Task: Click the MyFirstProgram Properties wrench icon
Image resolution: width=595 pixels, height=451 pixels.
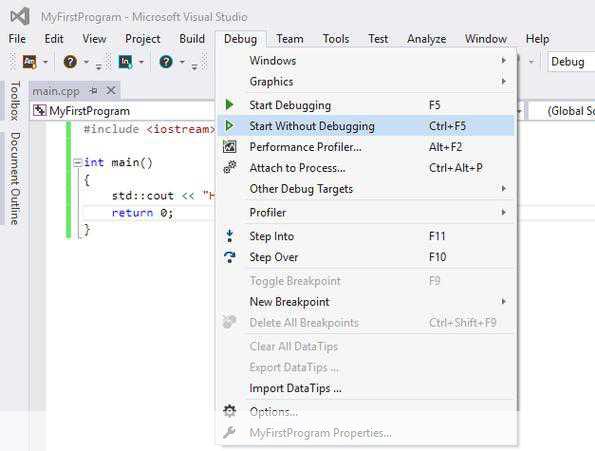Action: tap(229, 432)
